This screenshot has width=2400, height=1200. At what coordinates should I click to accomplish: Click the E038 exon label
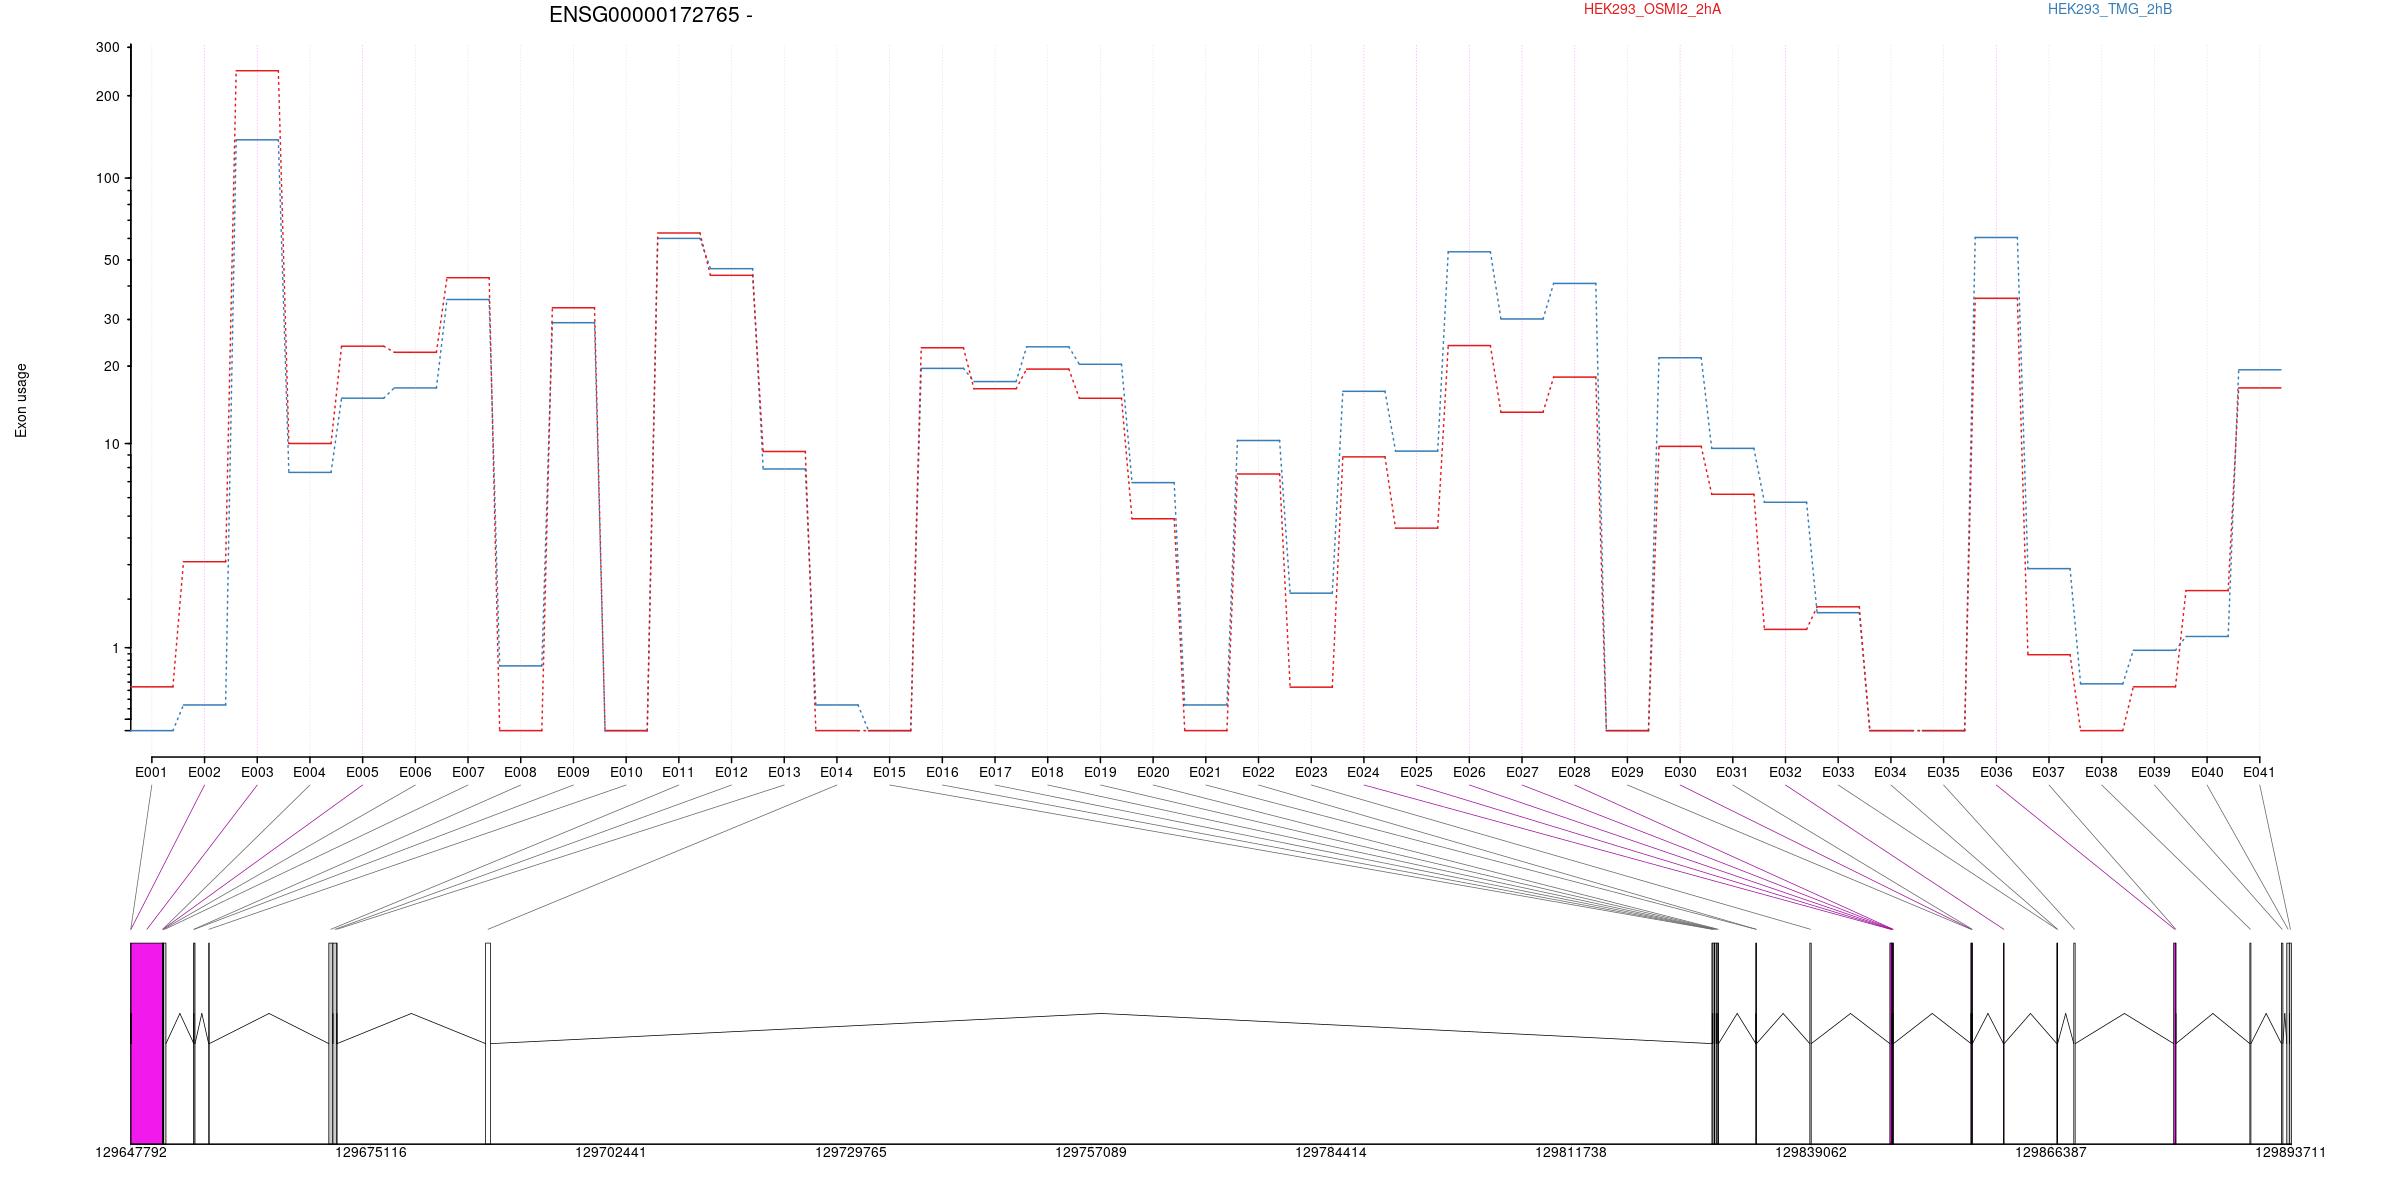tap(2101, 772)
